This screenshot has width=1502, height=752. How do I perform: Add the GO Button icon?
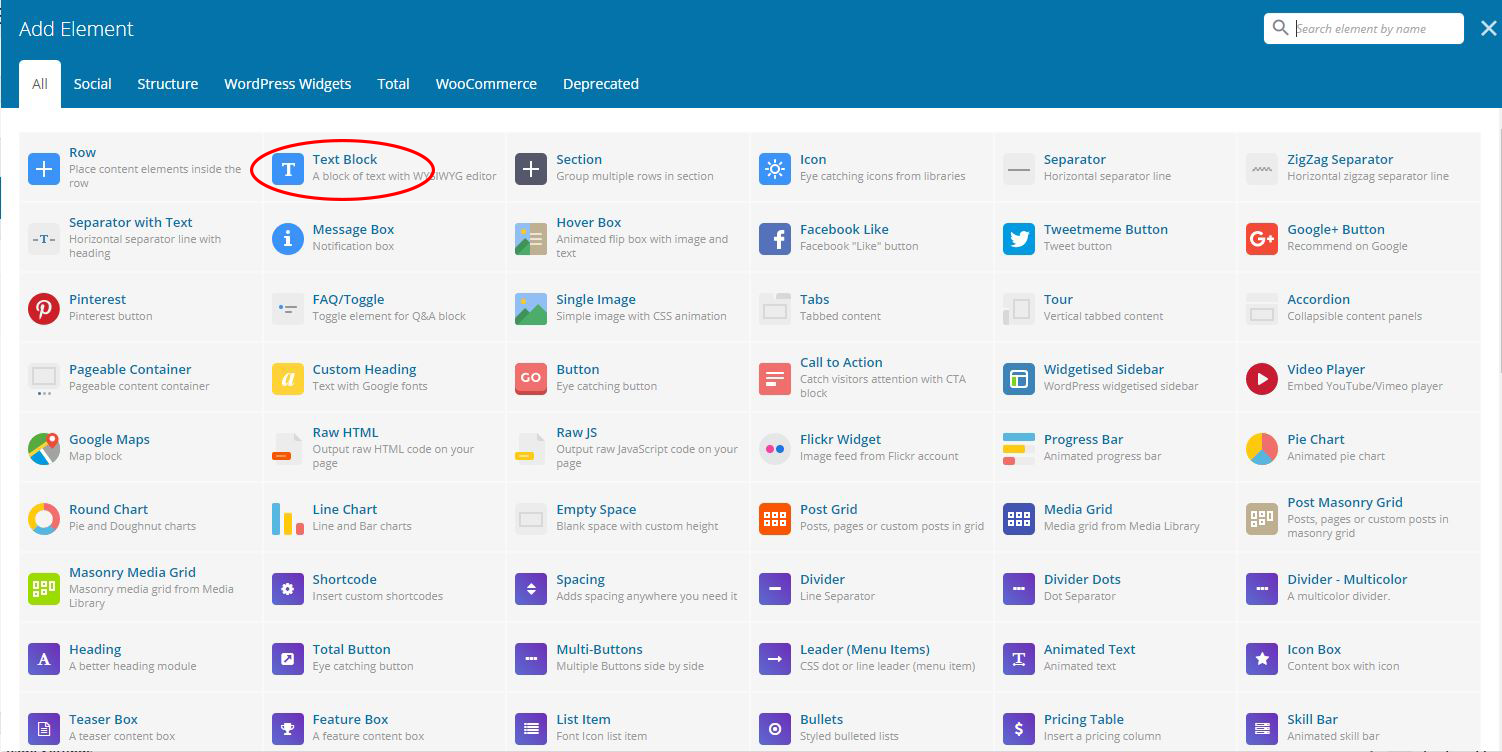[x=531, y=379]
